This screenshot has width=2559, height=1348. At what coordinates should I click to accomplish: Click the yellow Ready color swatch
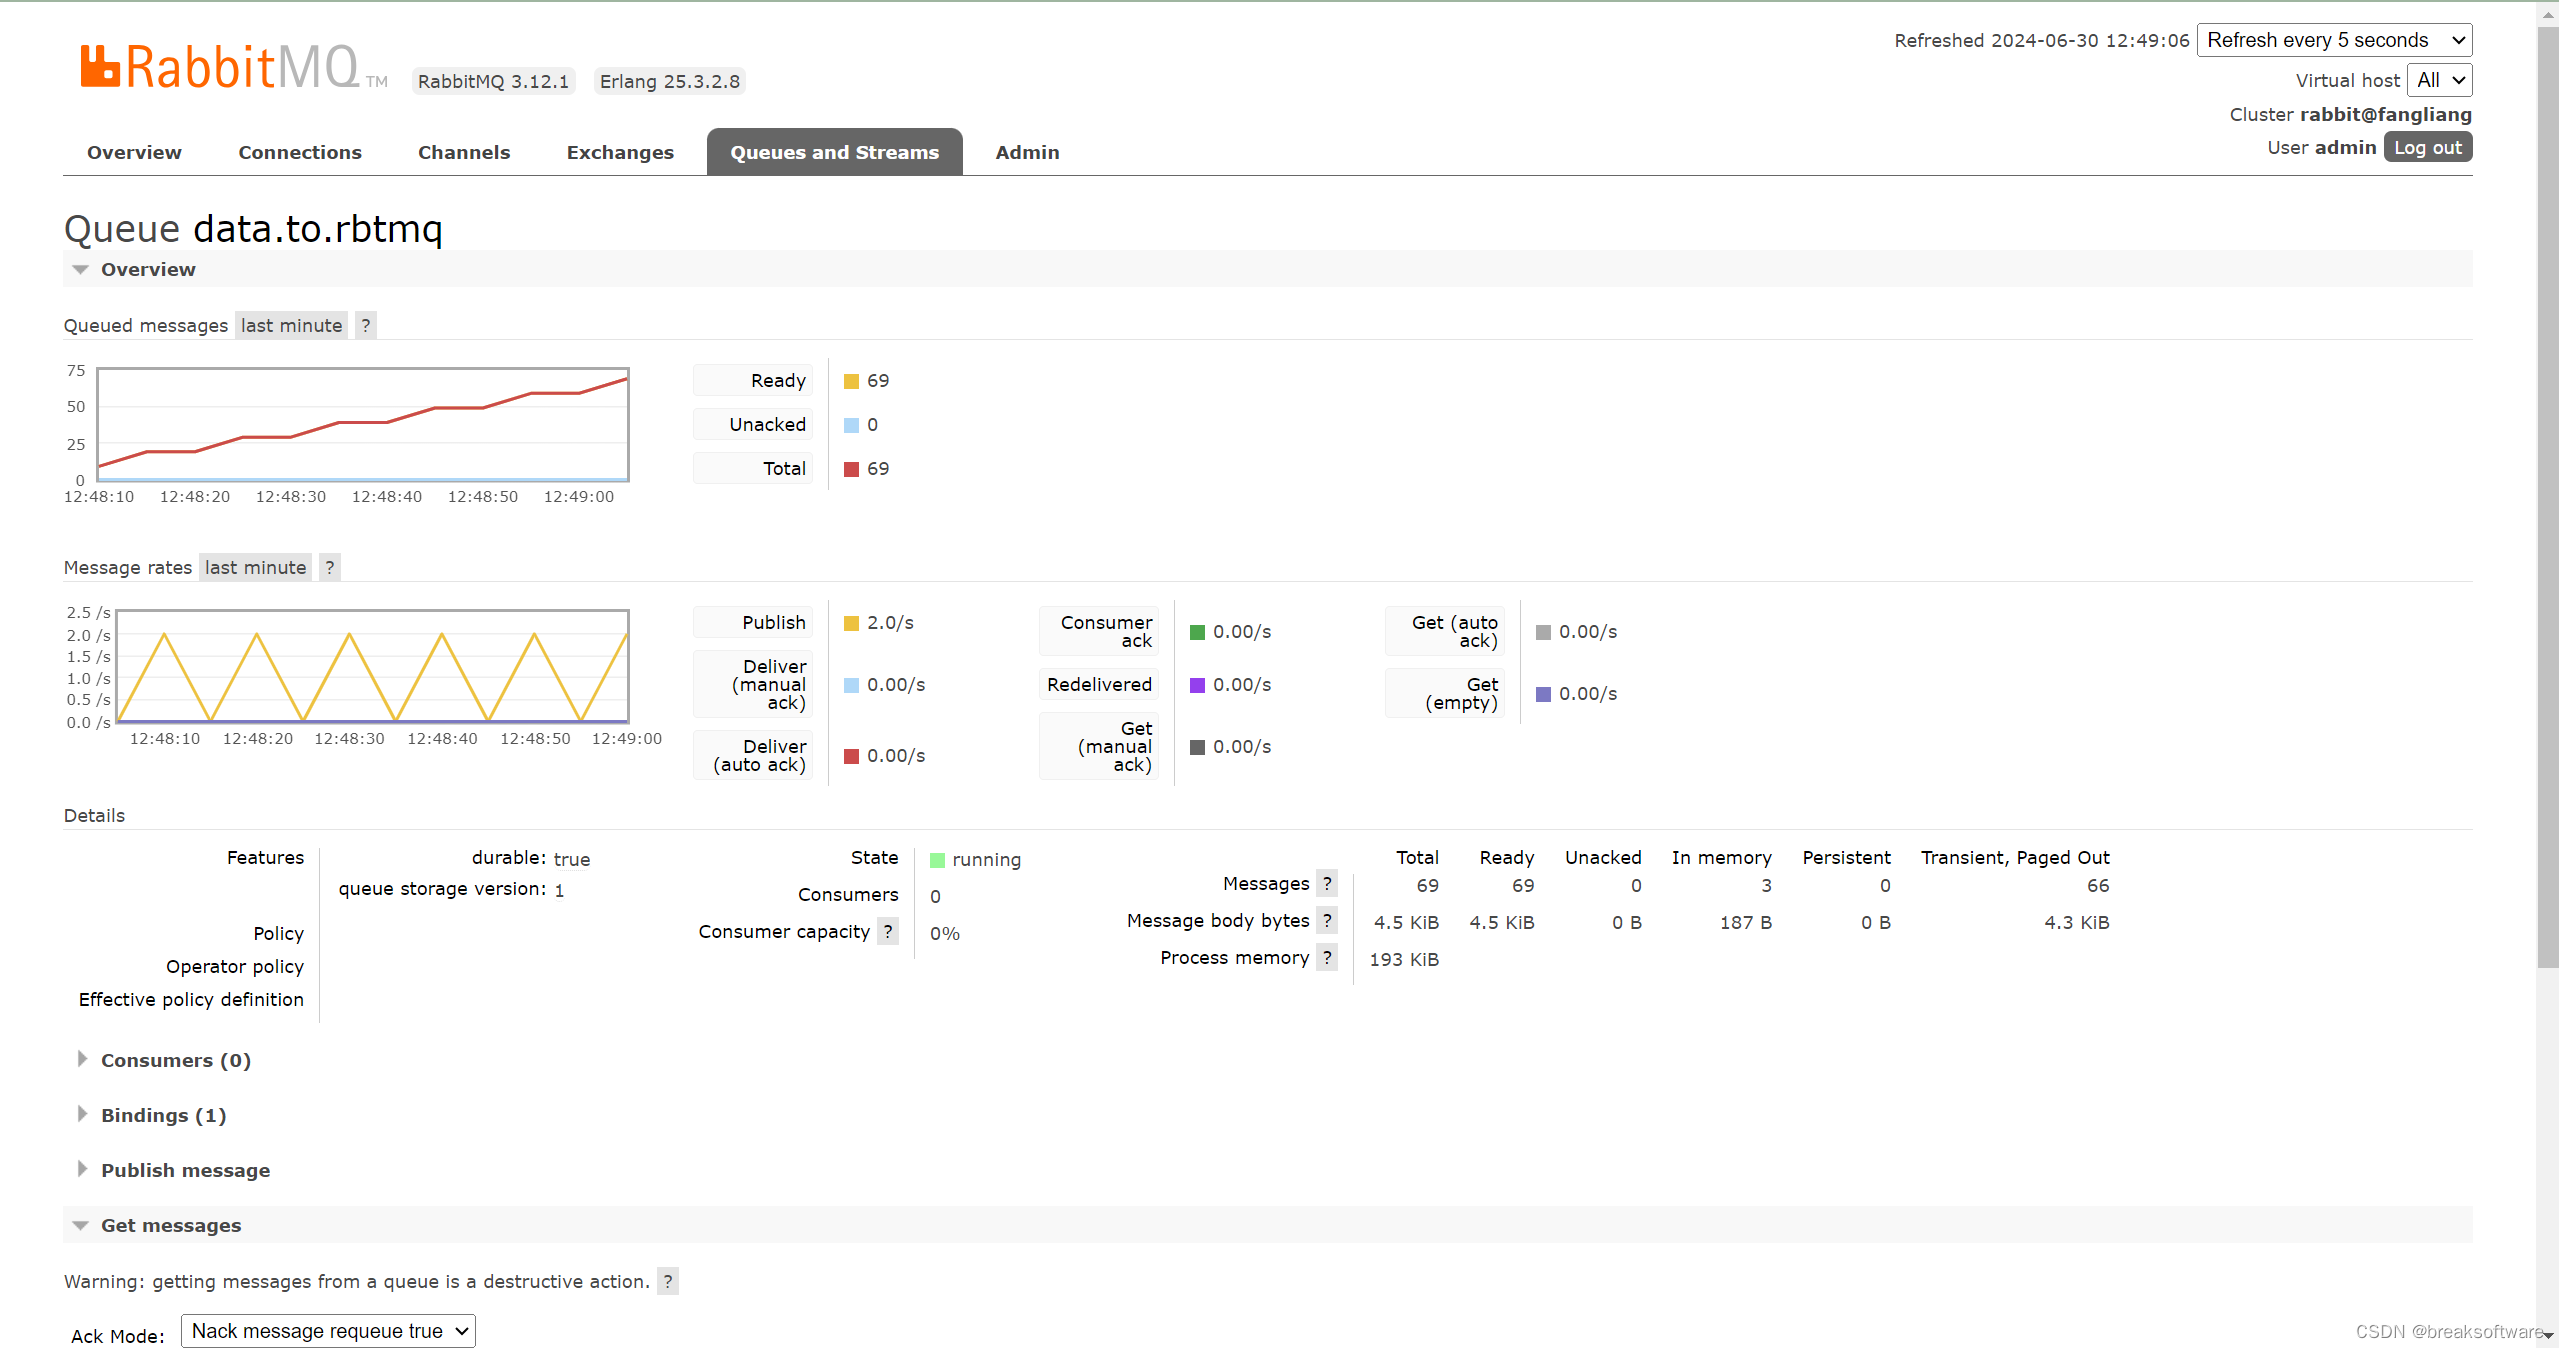pos(852,381)
